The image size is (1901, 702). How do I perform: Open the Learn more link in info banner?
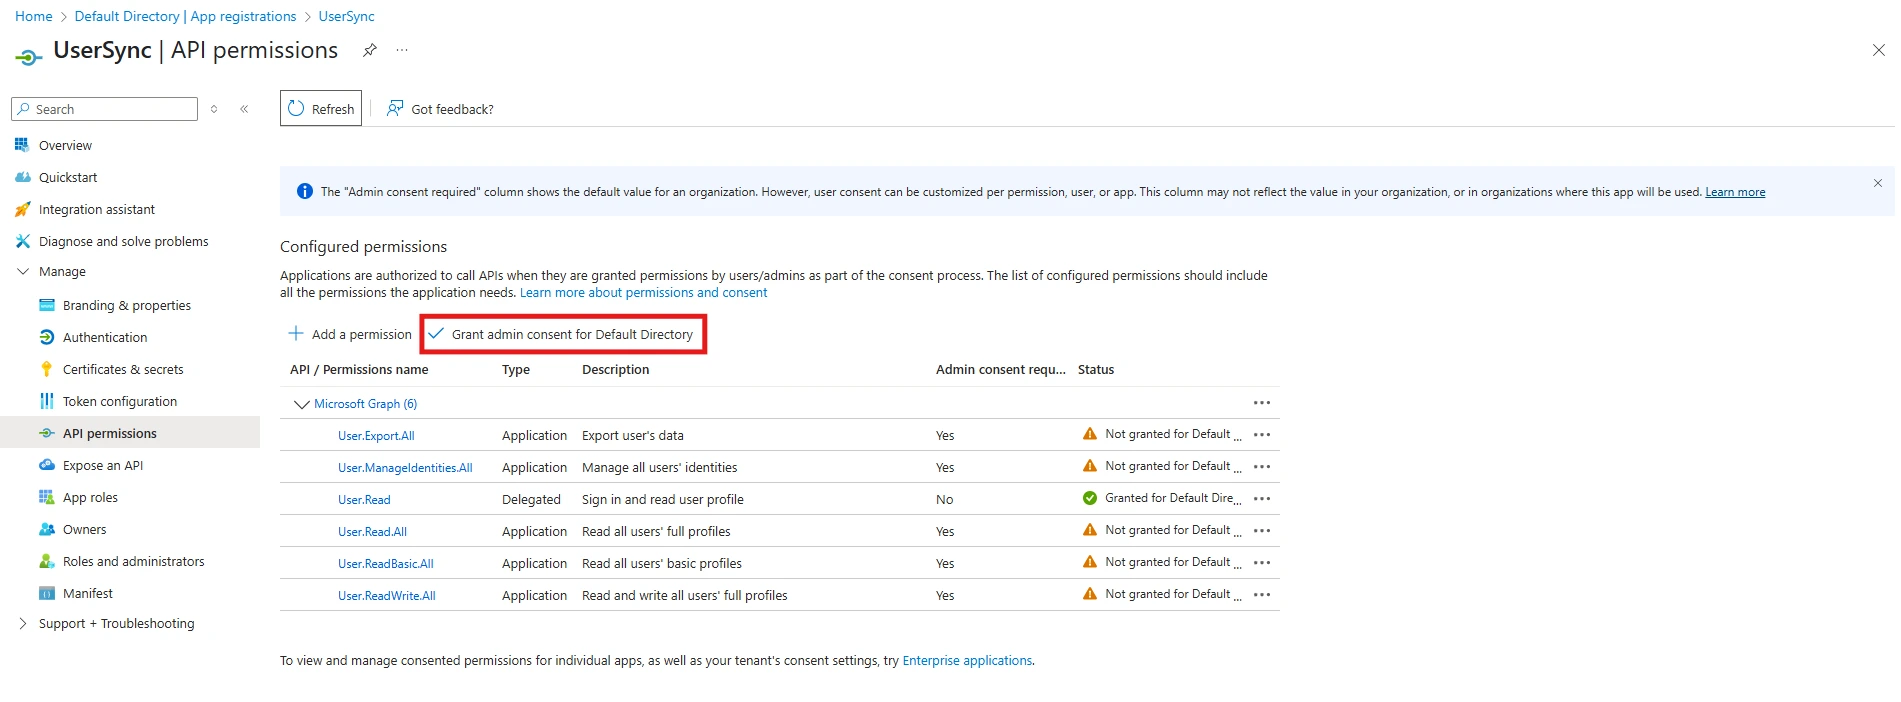tap(1734, 192)
